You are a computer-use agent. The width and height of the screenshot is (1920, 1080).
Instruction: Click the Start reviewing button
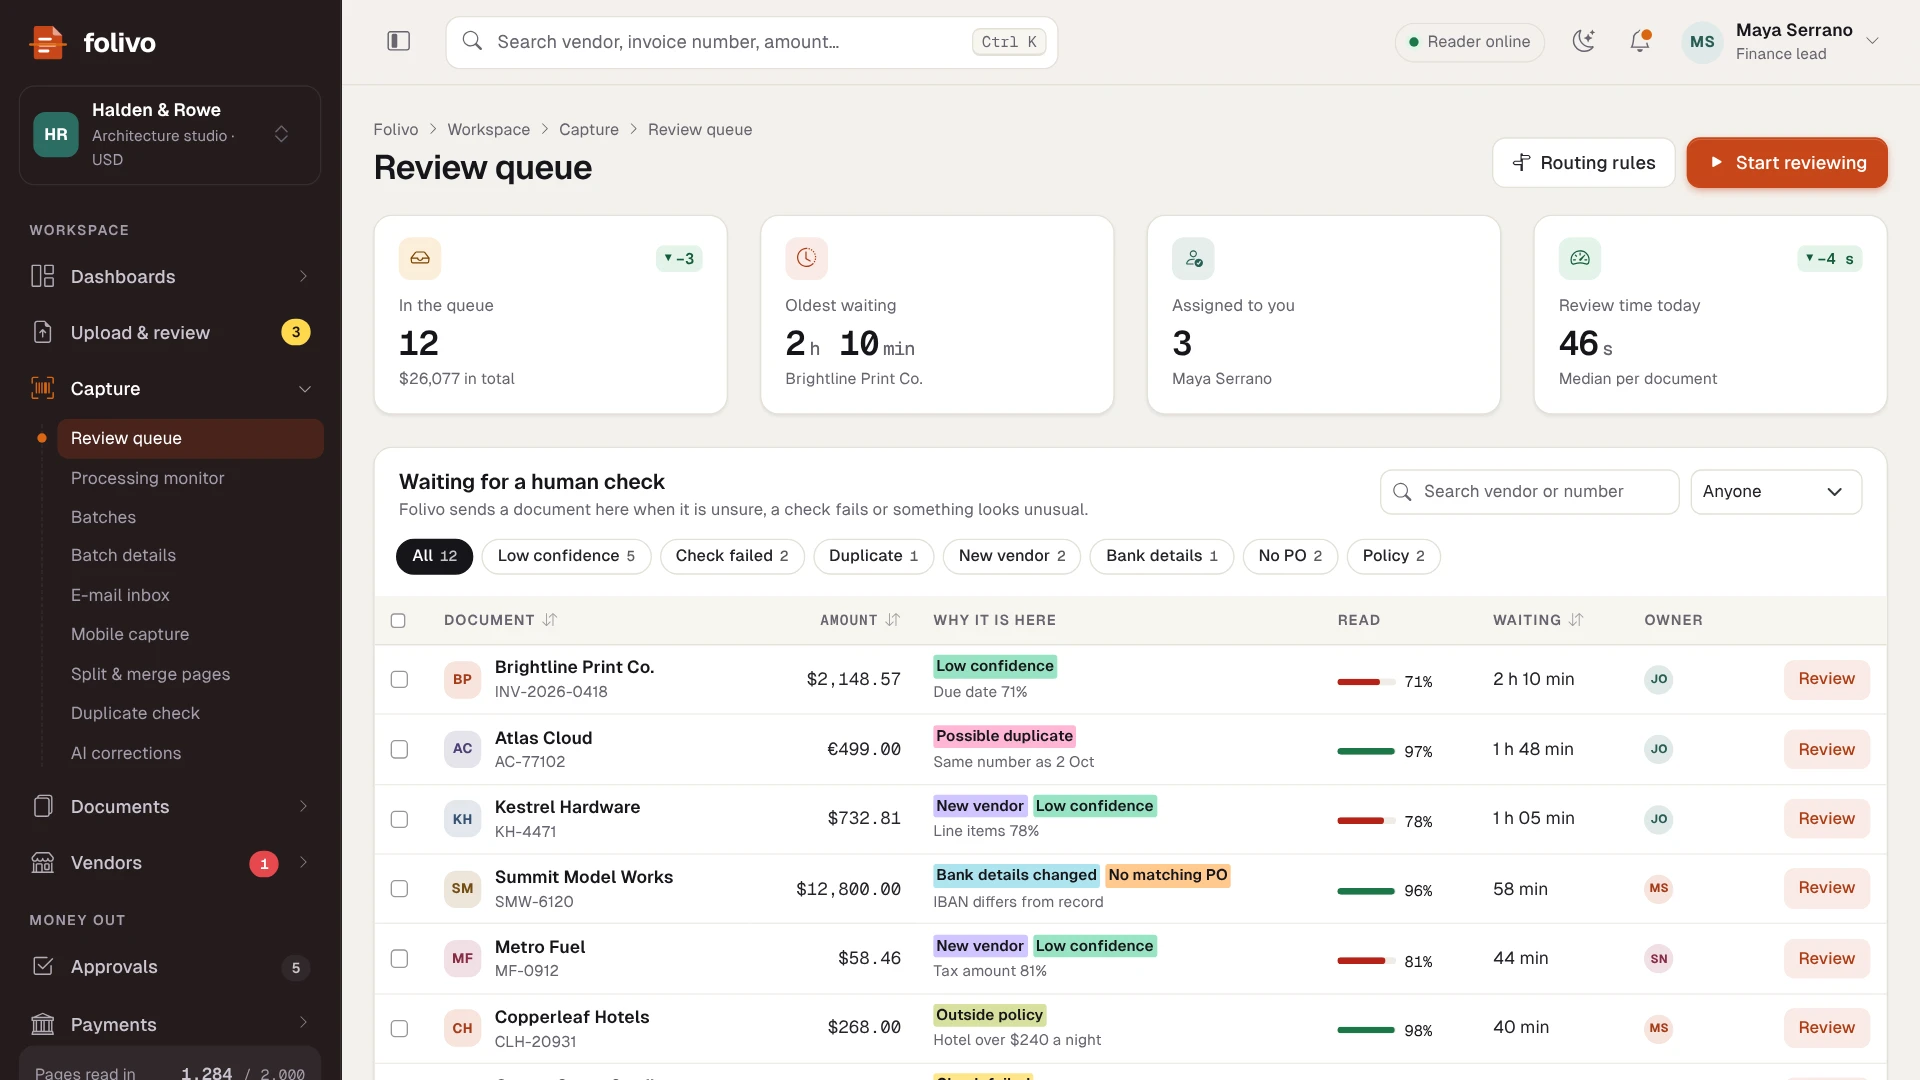[1787, 163]
